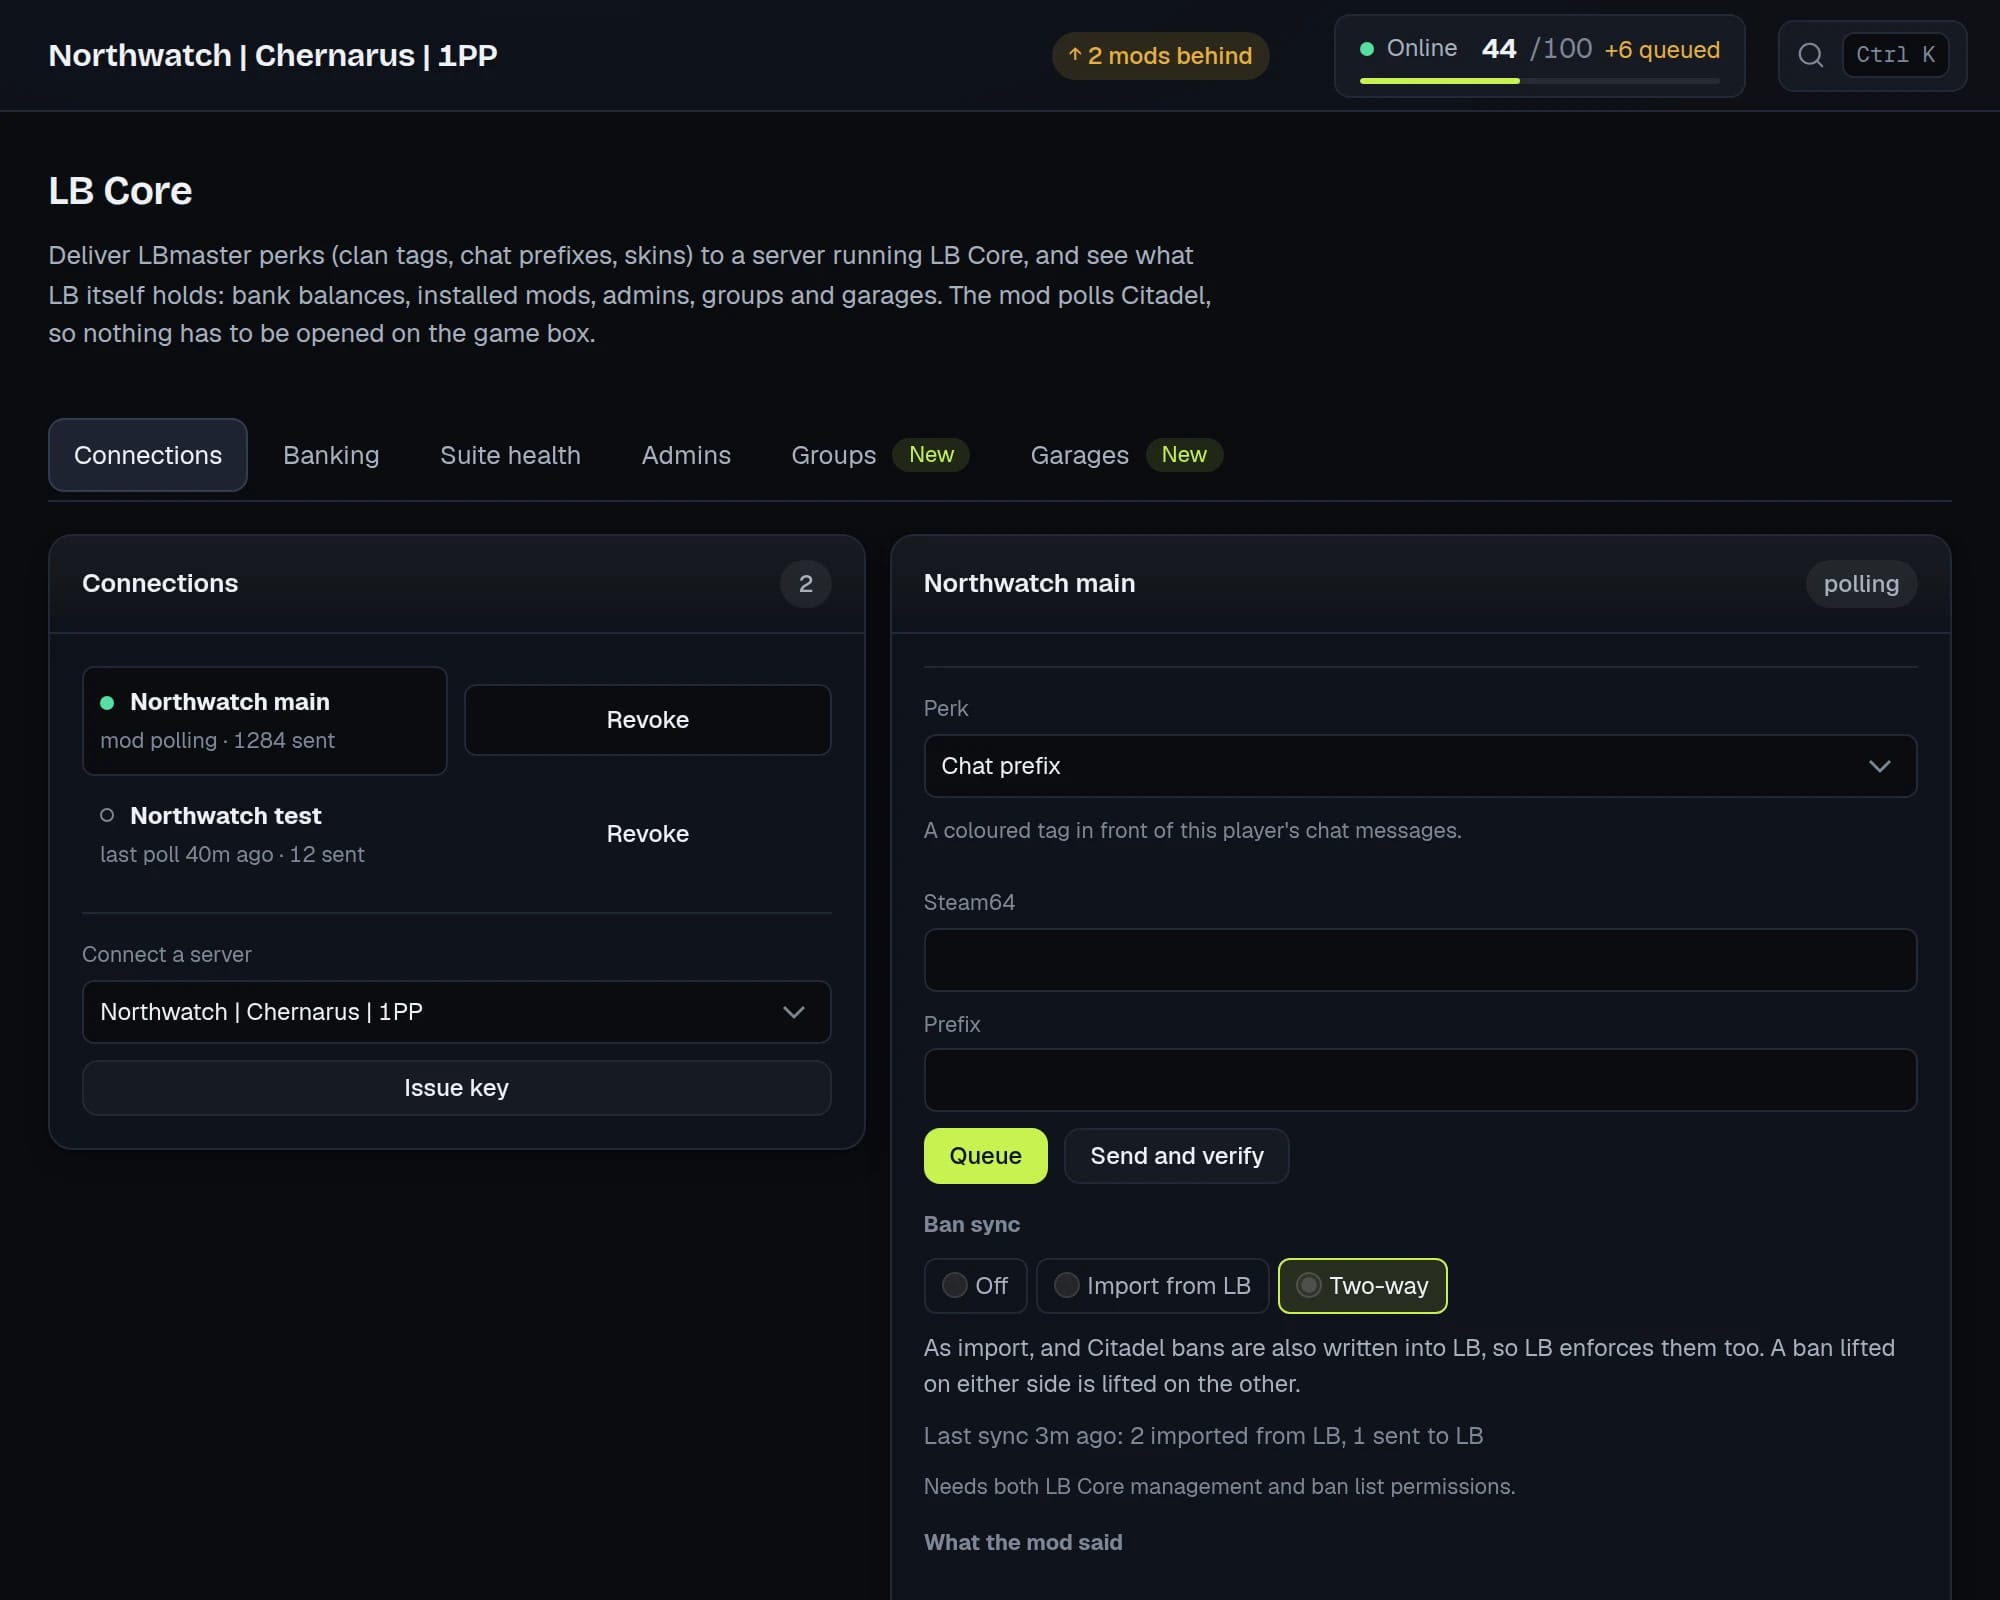Set Ban sync to Off
Screen dimensions: 2000x1600
(x=975, y=1286)
